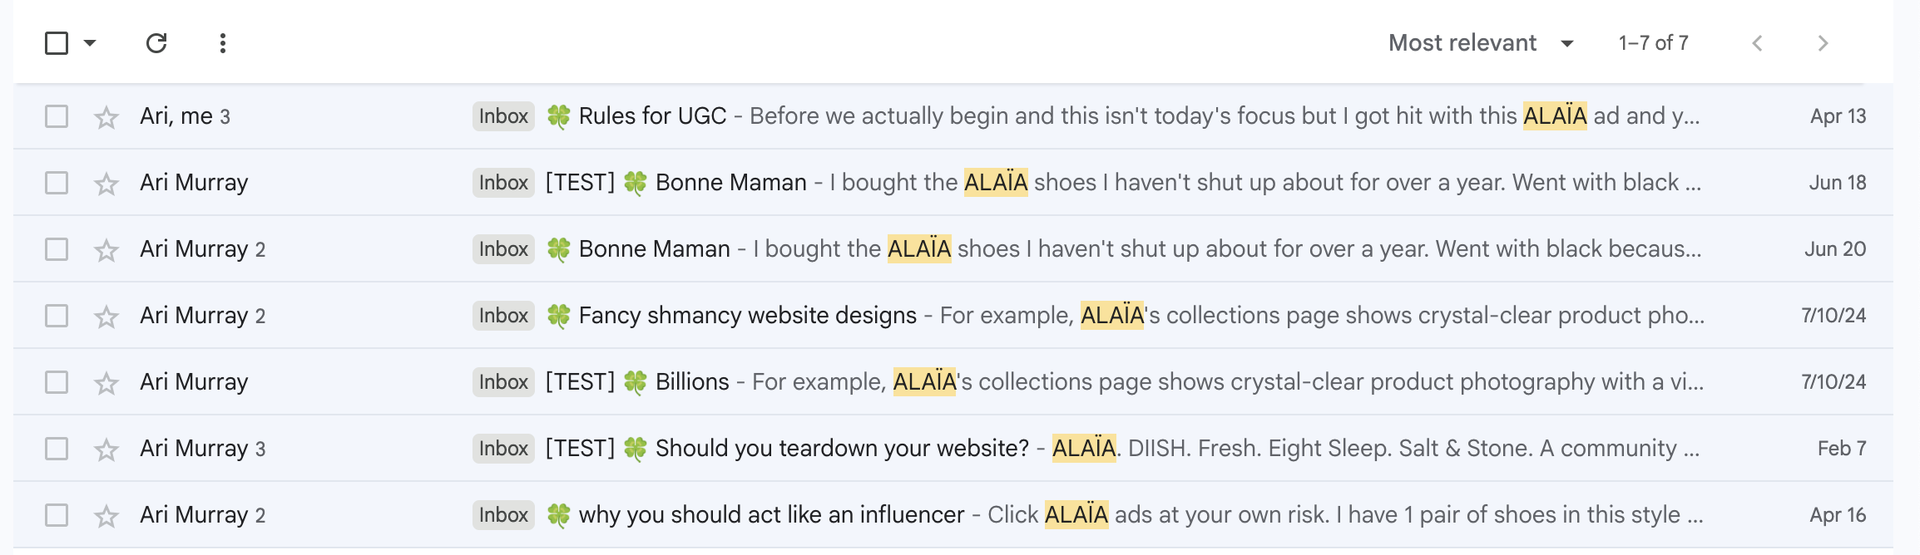The width and height of the screenshot is (1920, 555).
Task: Check the box for Should you teardown email
Action: (x=57, y=449)
